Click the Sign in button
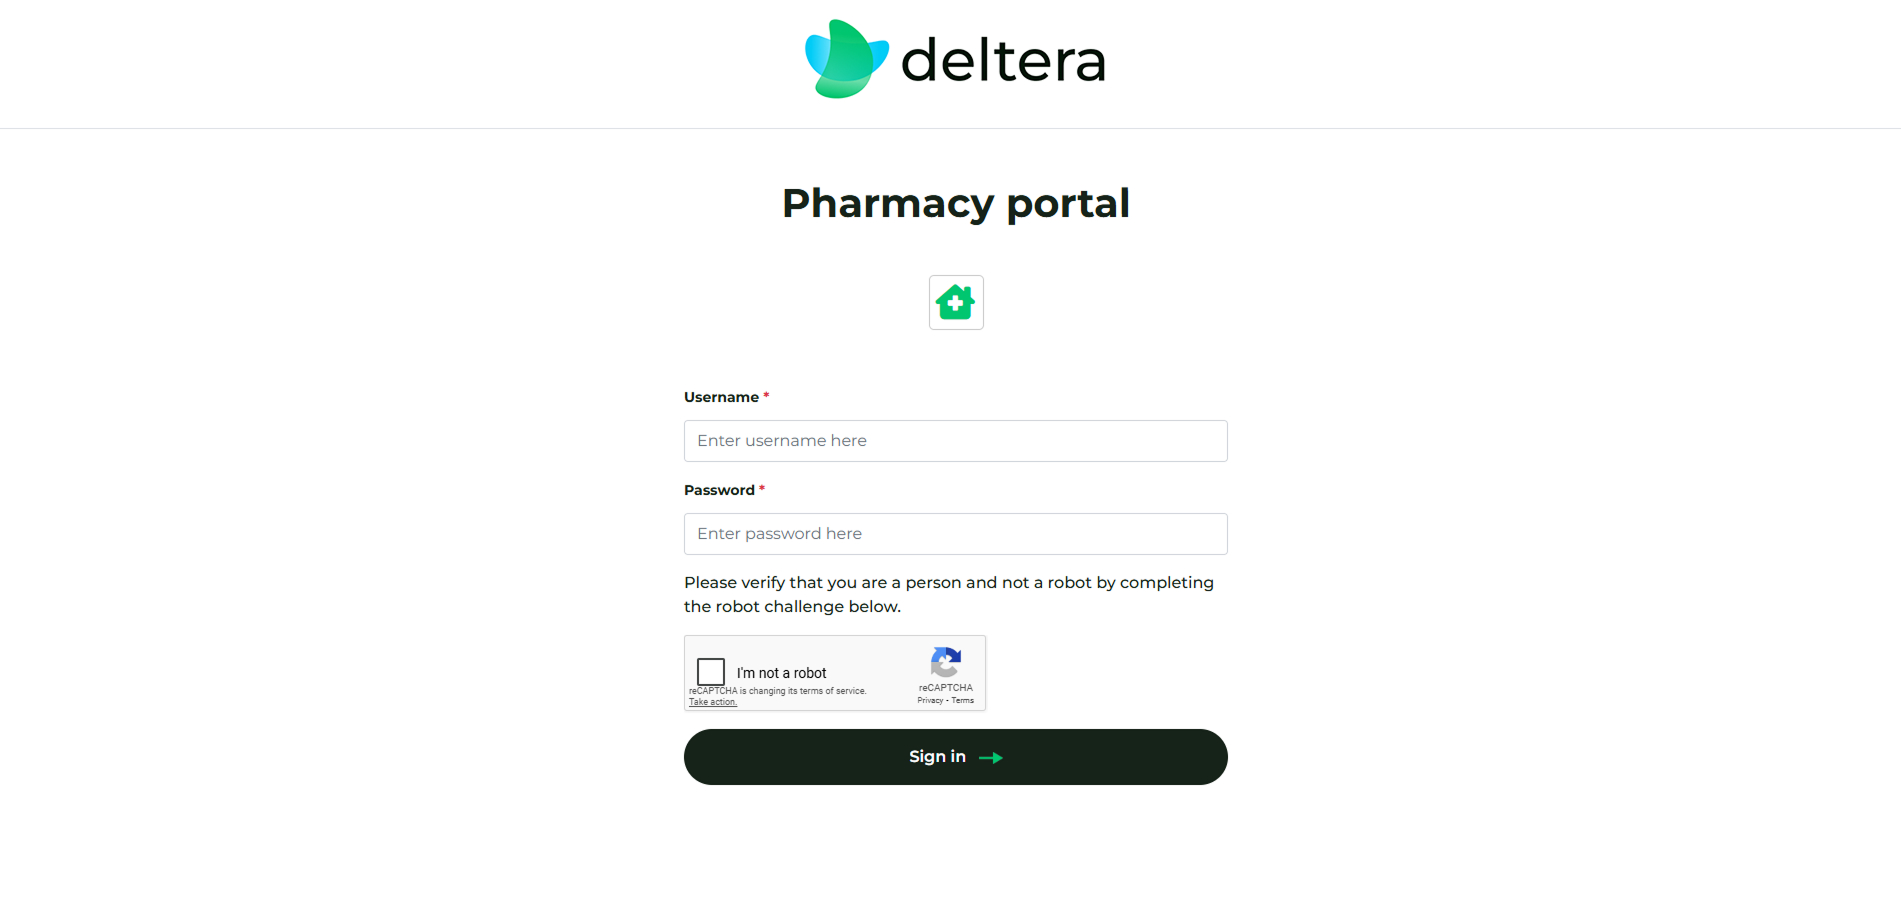The height and width of the screenshot is (901, 1901). point(956,757)
